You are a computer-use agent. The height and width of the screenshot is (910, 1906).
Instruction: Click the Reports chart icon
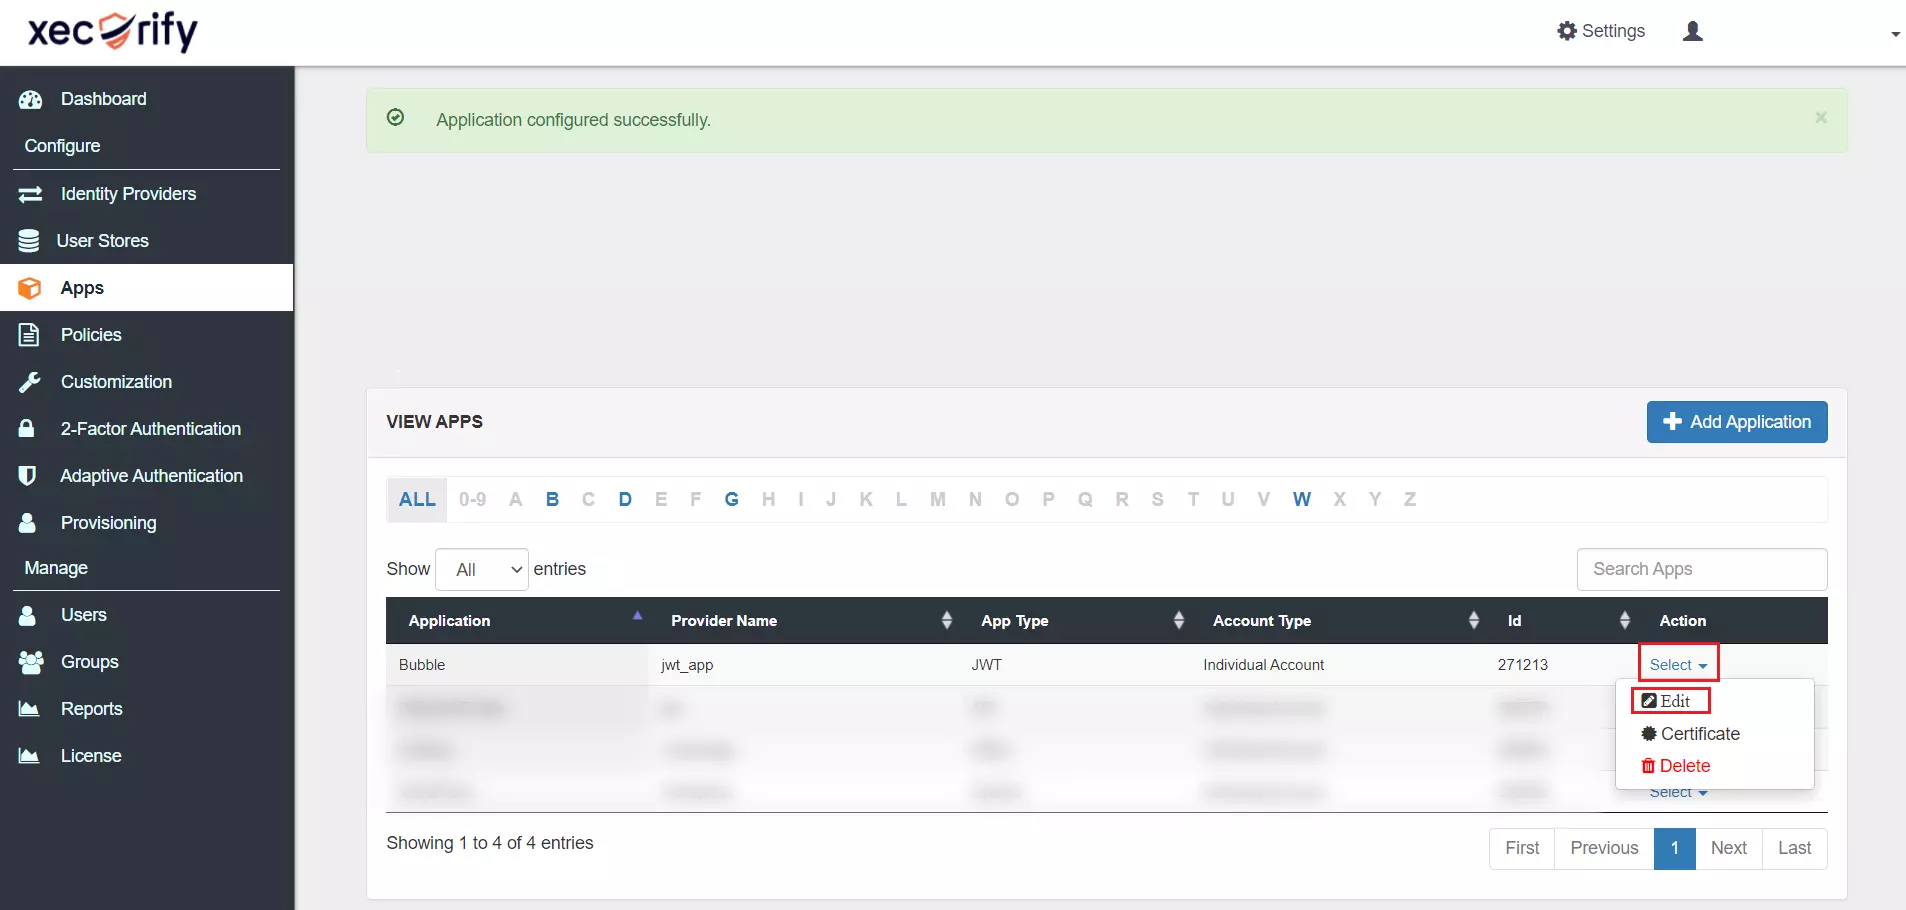[29, 709]
